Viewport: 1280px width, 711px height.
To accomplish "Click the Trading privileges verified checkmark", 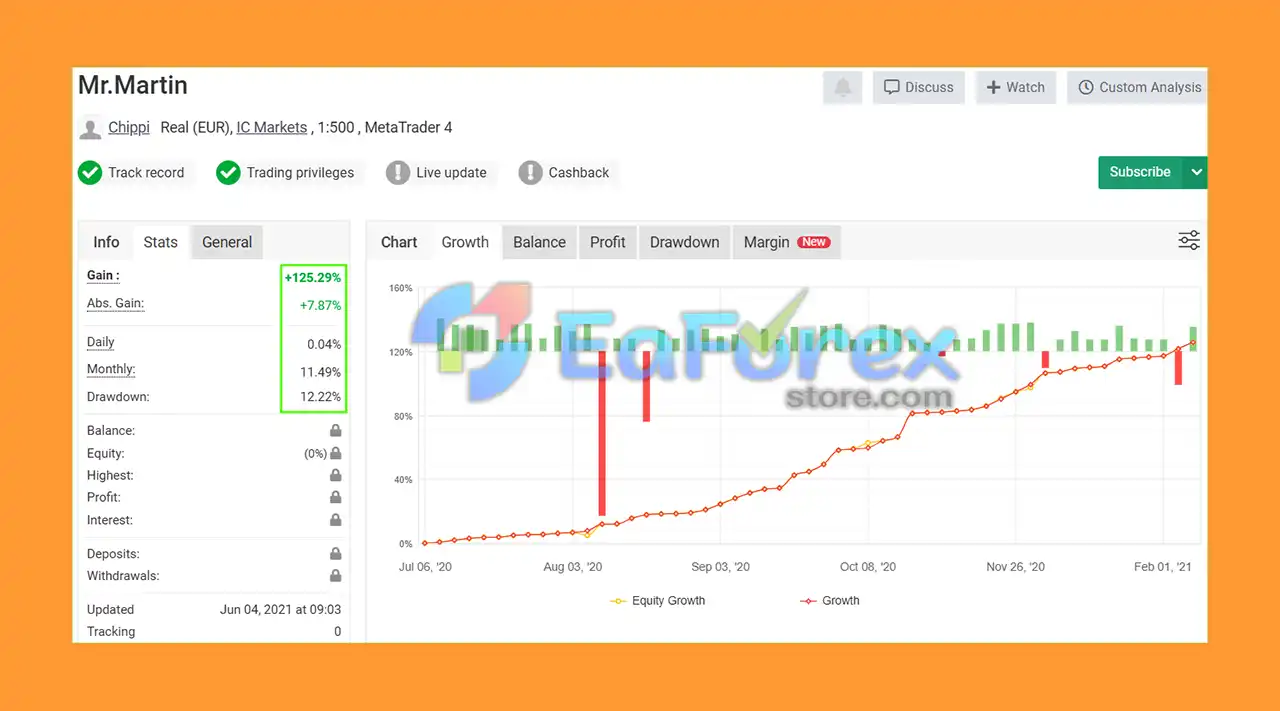I will (228, 173).
